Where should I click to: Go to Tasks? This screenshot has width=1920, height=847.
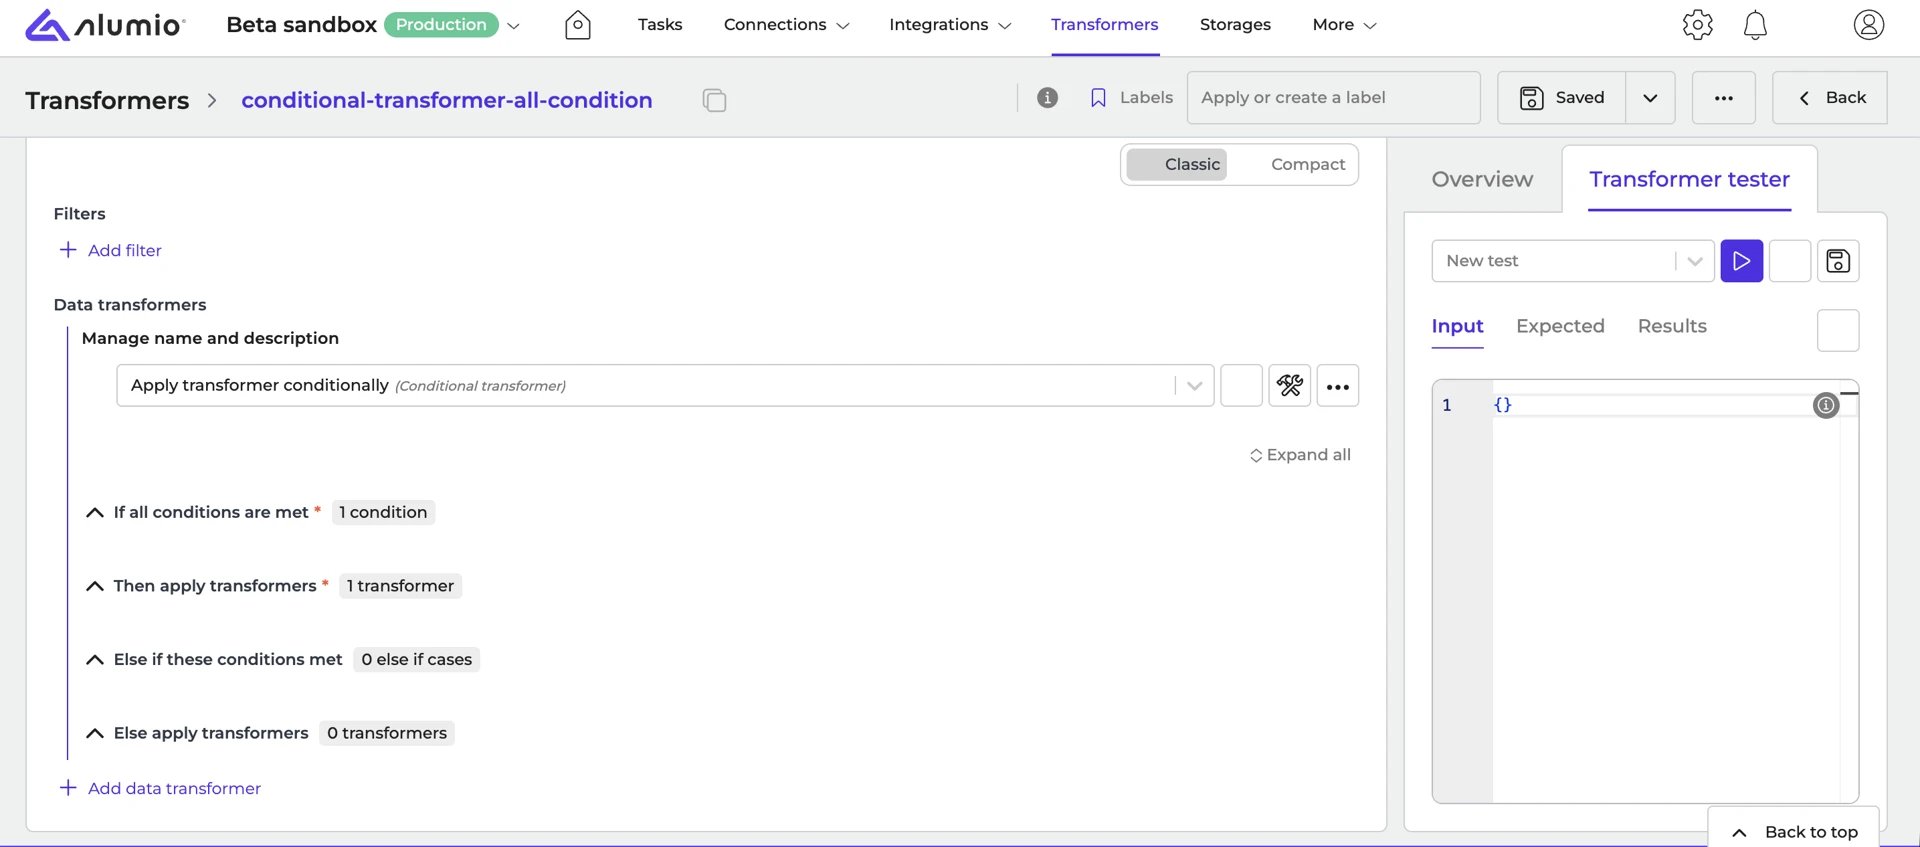[x=660, y=25]
